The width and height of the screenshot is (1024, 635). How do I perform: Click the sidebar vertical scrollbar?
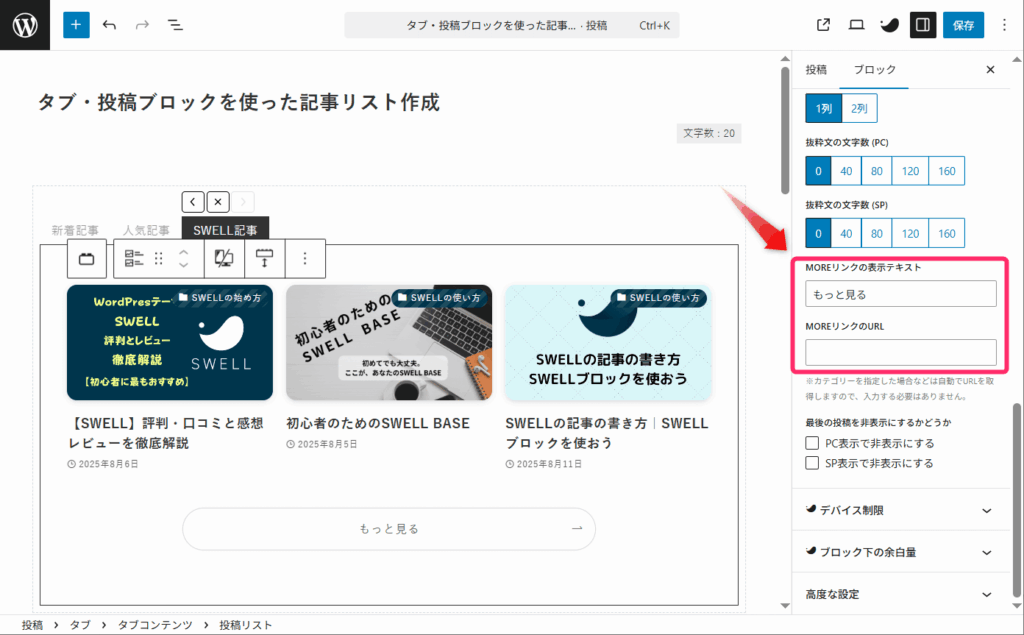click(1017, 500)
